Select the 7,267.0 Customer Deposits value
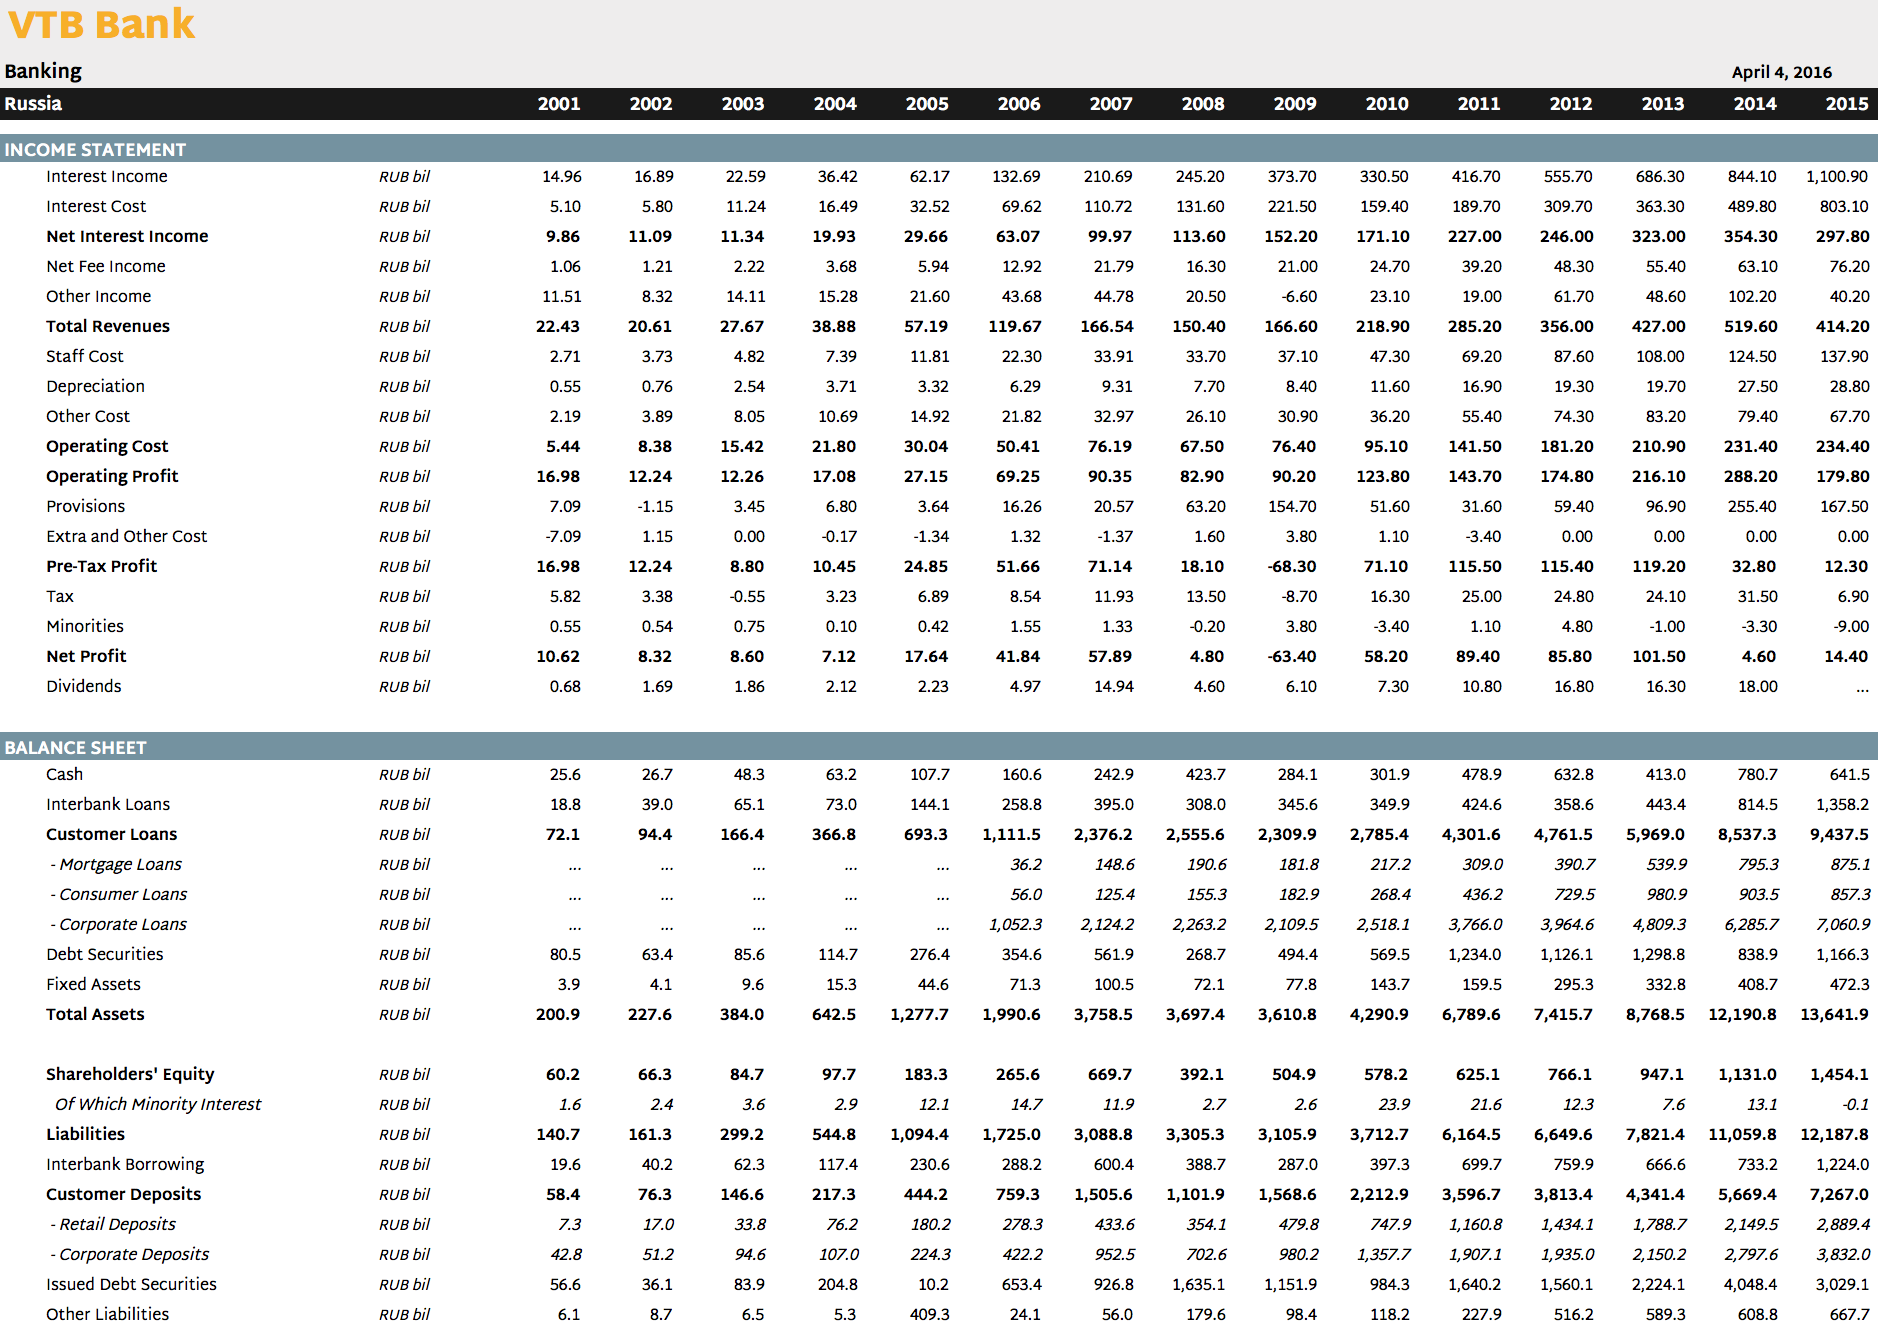Image resolution: width=1878 pixels, height=1332 pixels. coord(1839,1194)
